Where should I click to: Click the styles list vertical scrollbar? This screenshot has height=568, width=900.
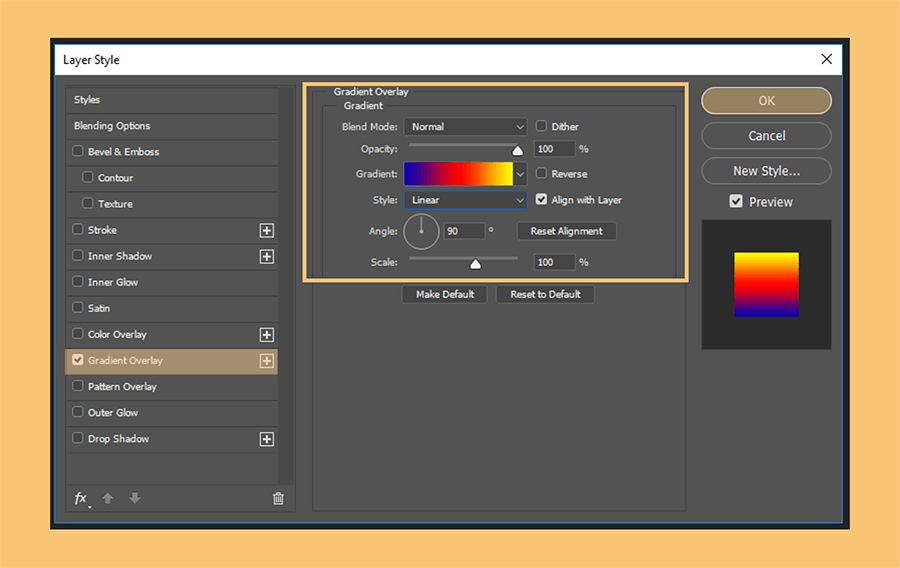point(286,286)
